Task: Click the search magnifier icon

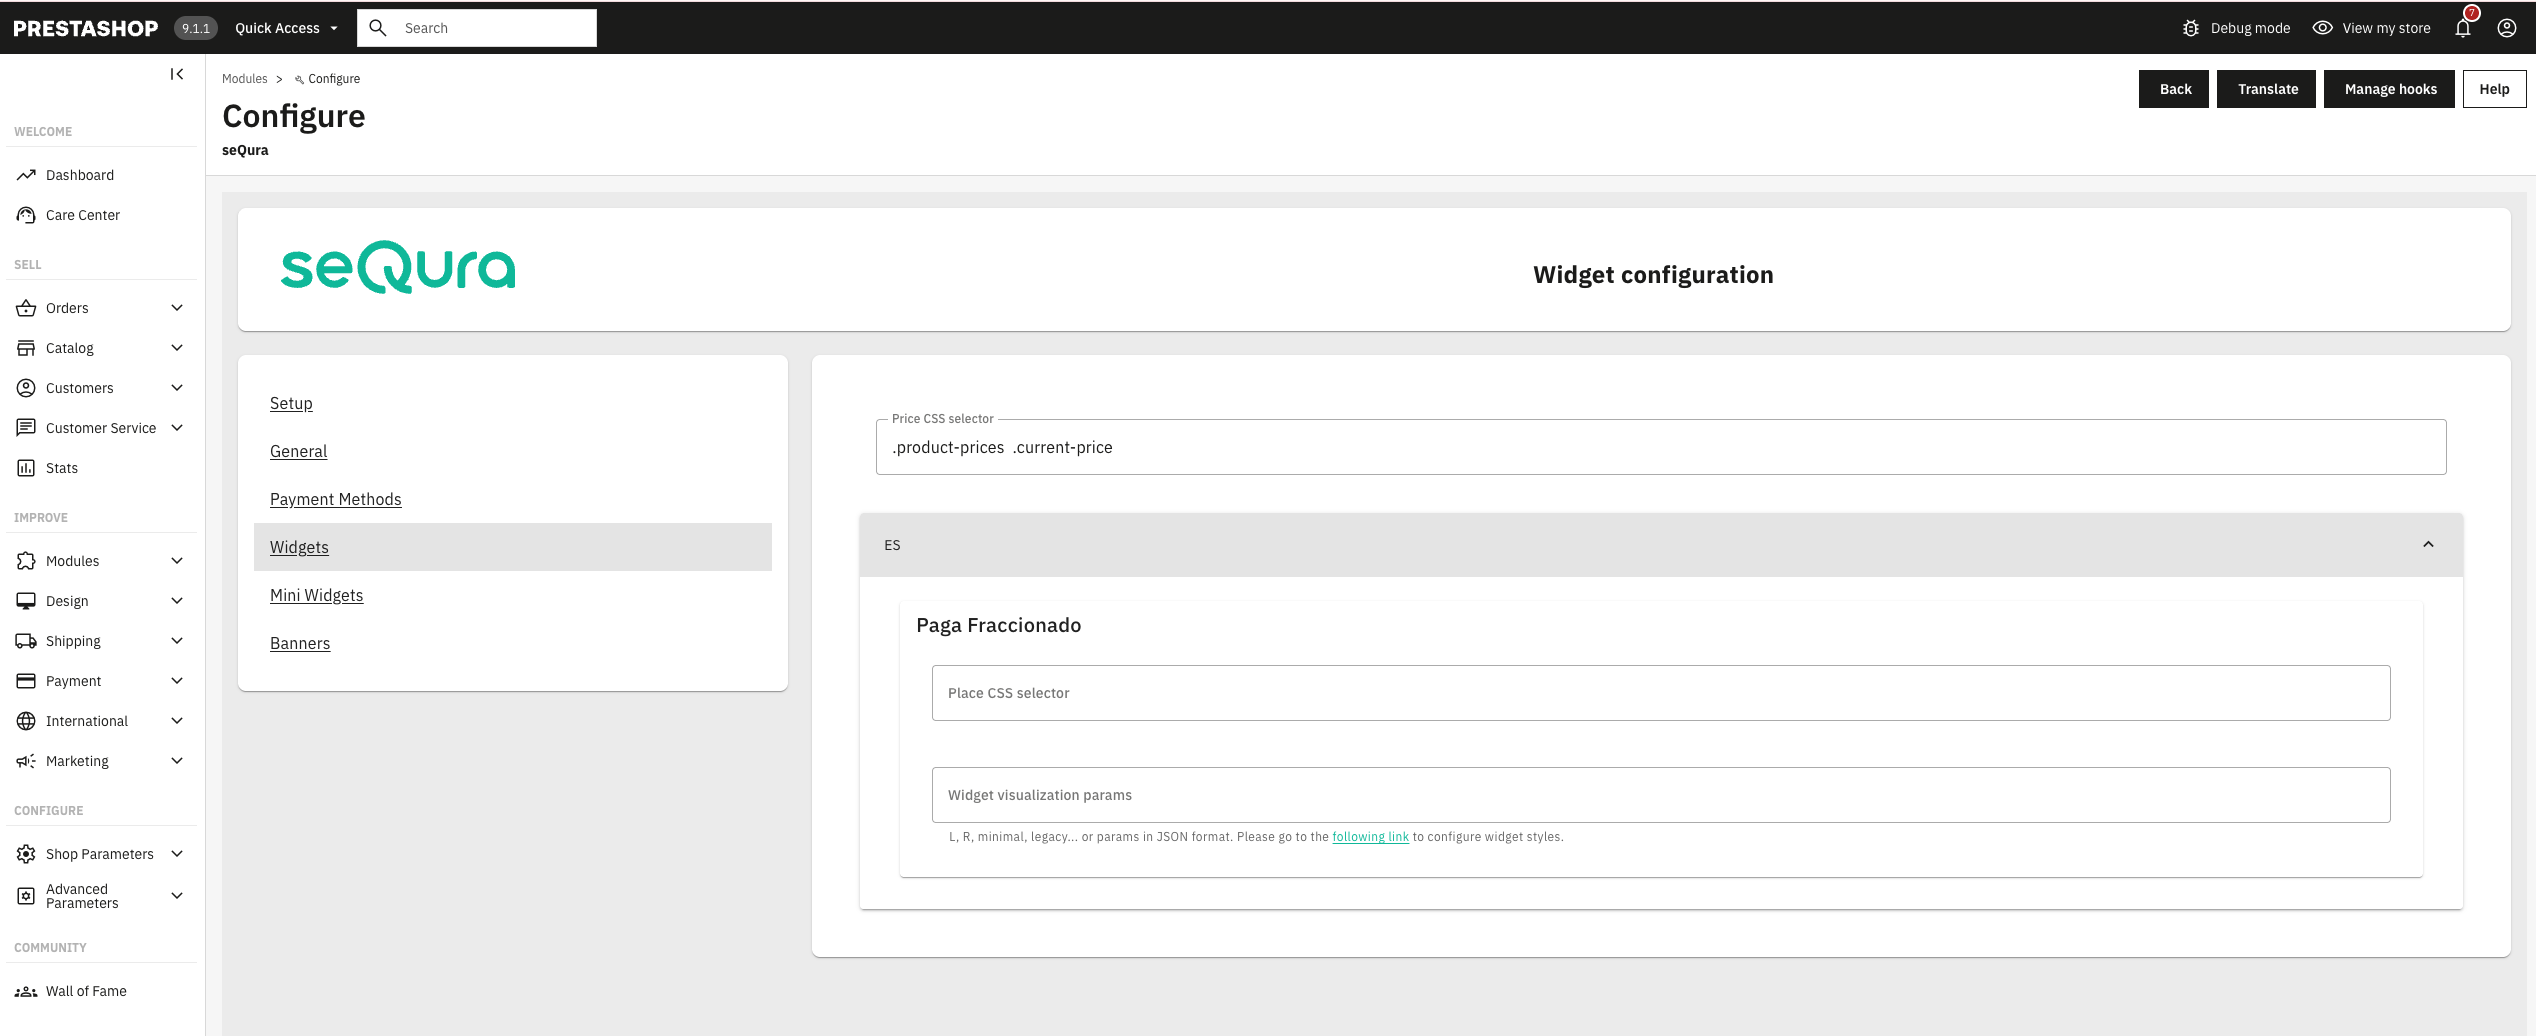Action: click(378, 28)
